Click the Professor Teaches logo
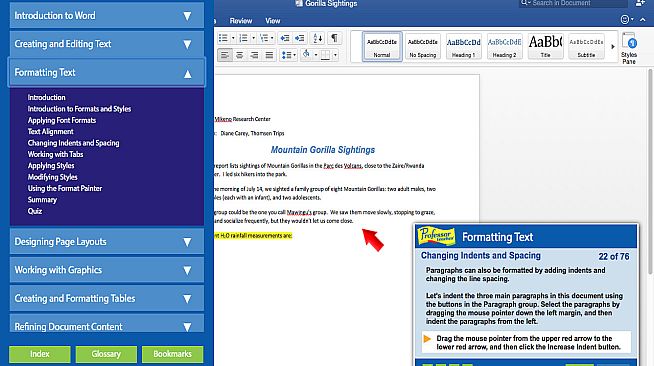 (x=436, y=236)
